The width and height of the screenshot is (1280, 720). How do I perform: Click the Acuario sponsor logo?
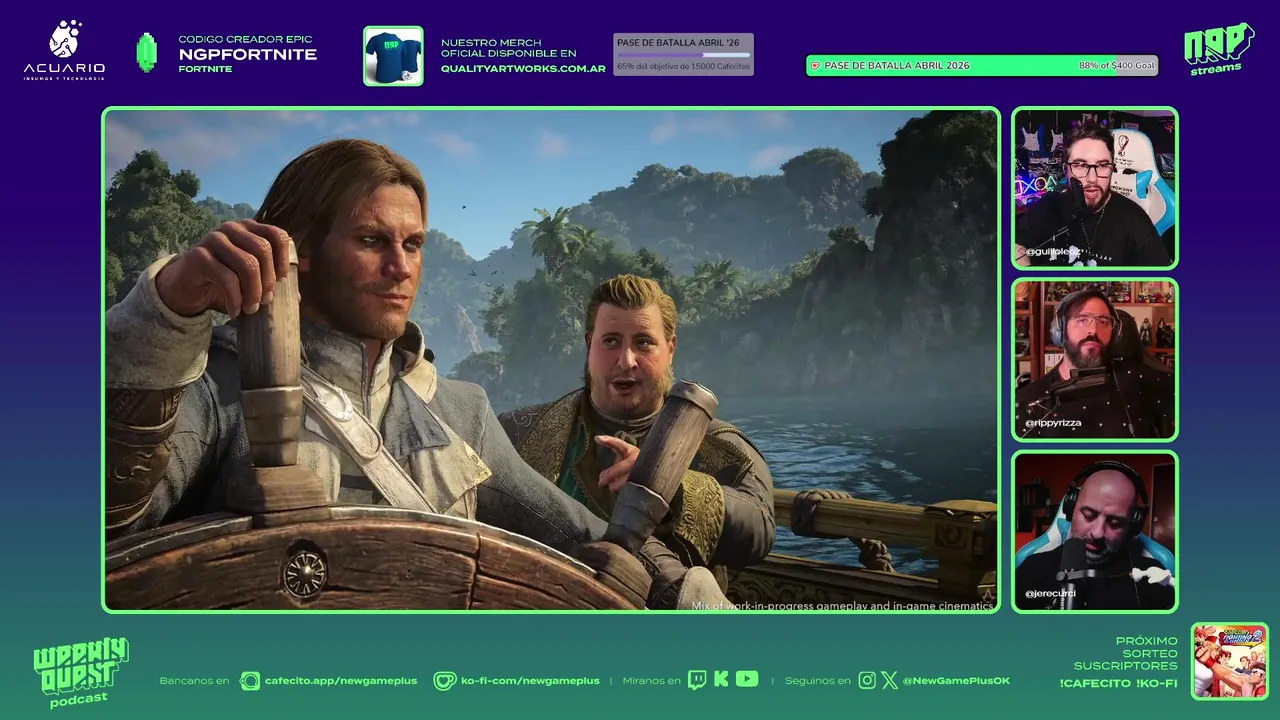click(64, 50)
